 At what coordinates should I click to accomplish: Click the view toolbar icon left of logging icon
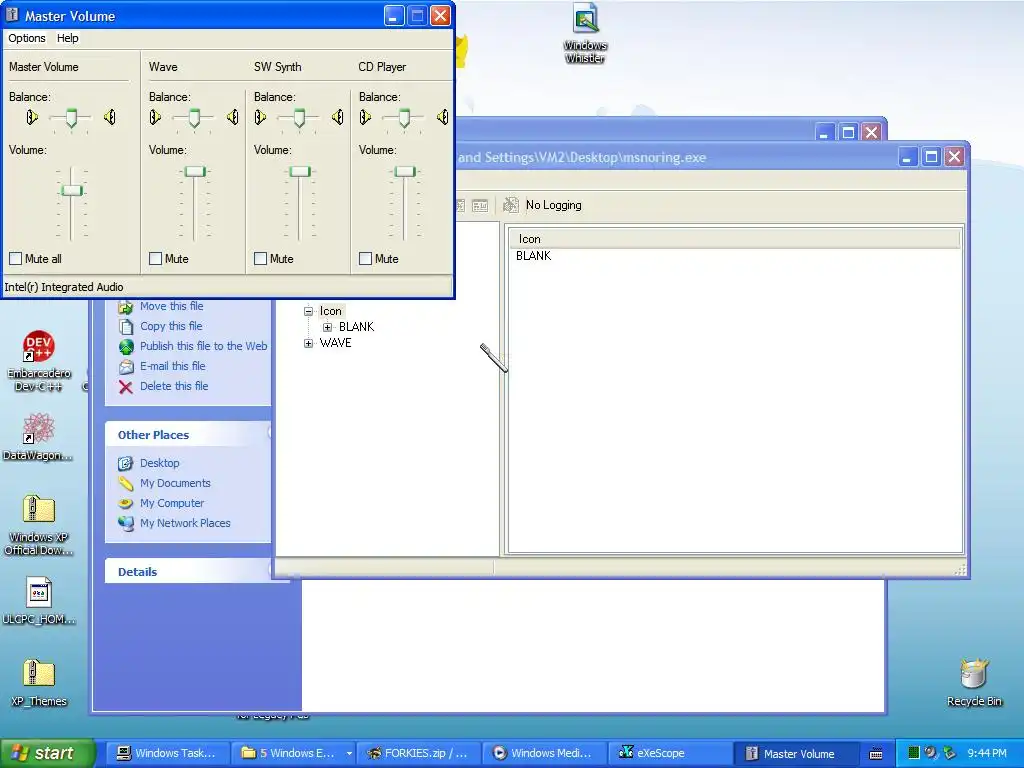(x=480, y=206)
